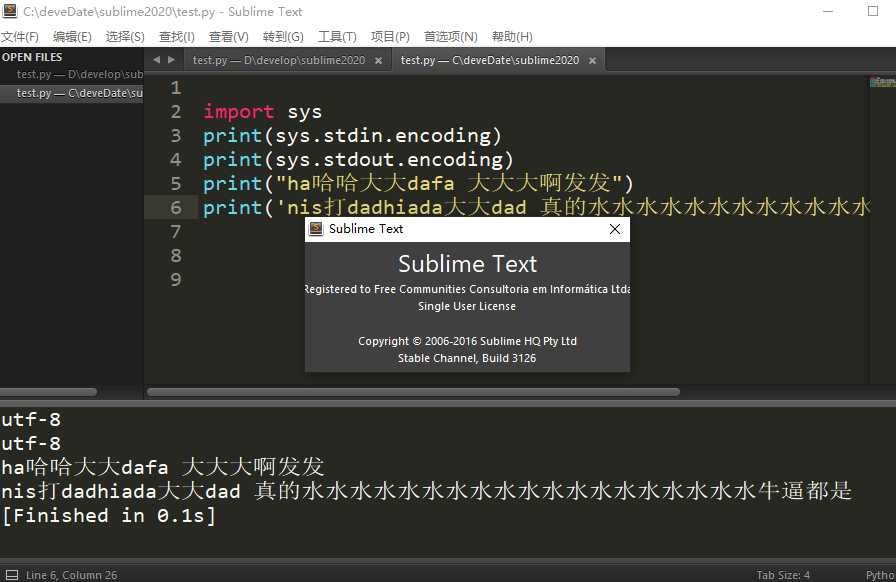
Task: Open the 查找(I) menu
Action: tap(177, 37)
